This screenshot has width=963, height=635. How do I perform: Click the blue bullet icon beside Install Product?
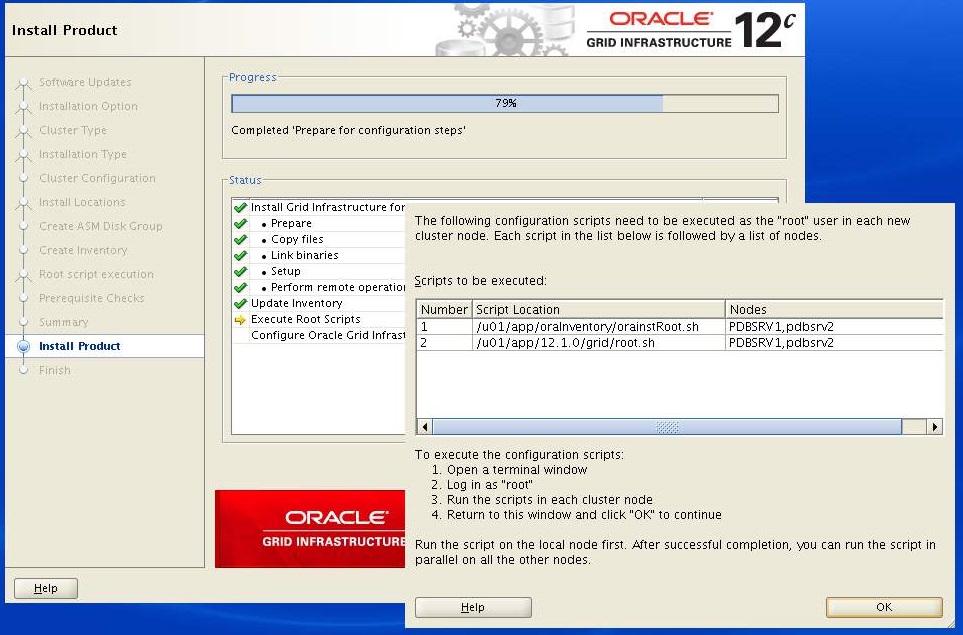pyautogui.click(x=23, y=346)
